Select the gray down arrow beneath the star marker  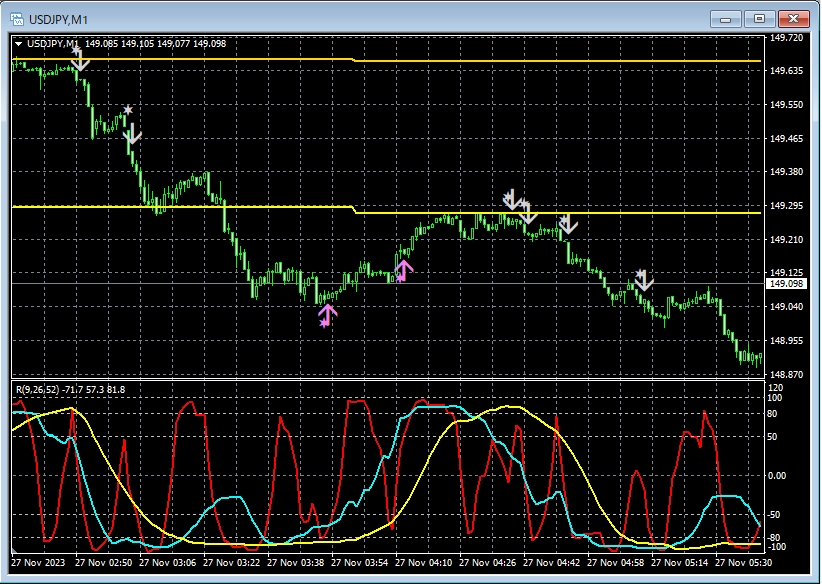click(x=132, y=134)
